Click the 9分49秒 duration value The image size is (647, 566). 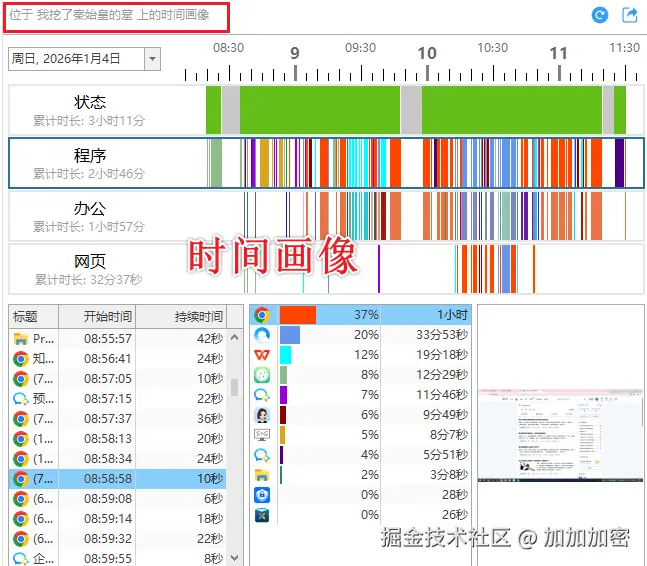445,415
